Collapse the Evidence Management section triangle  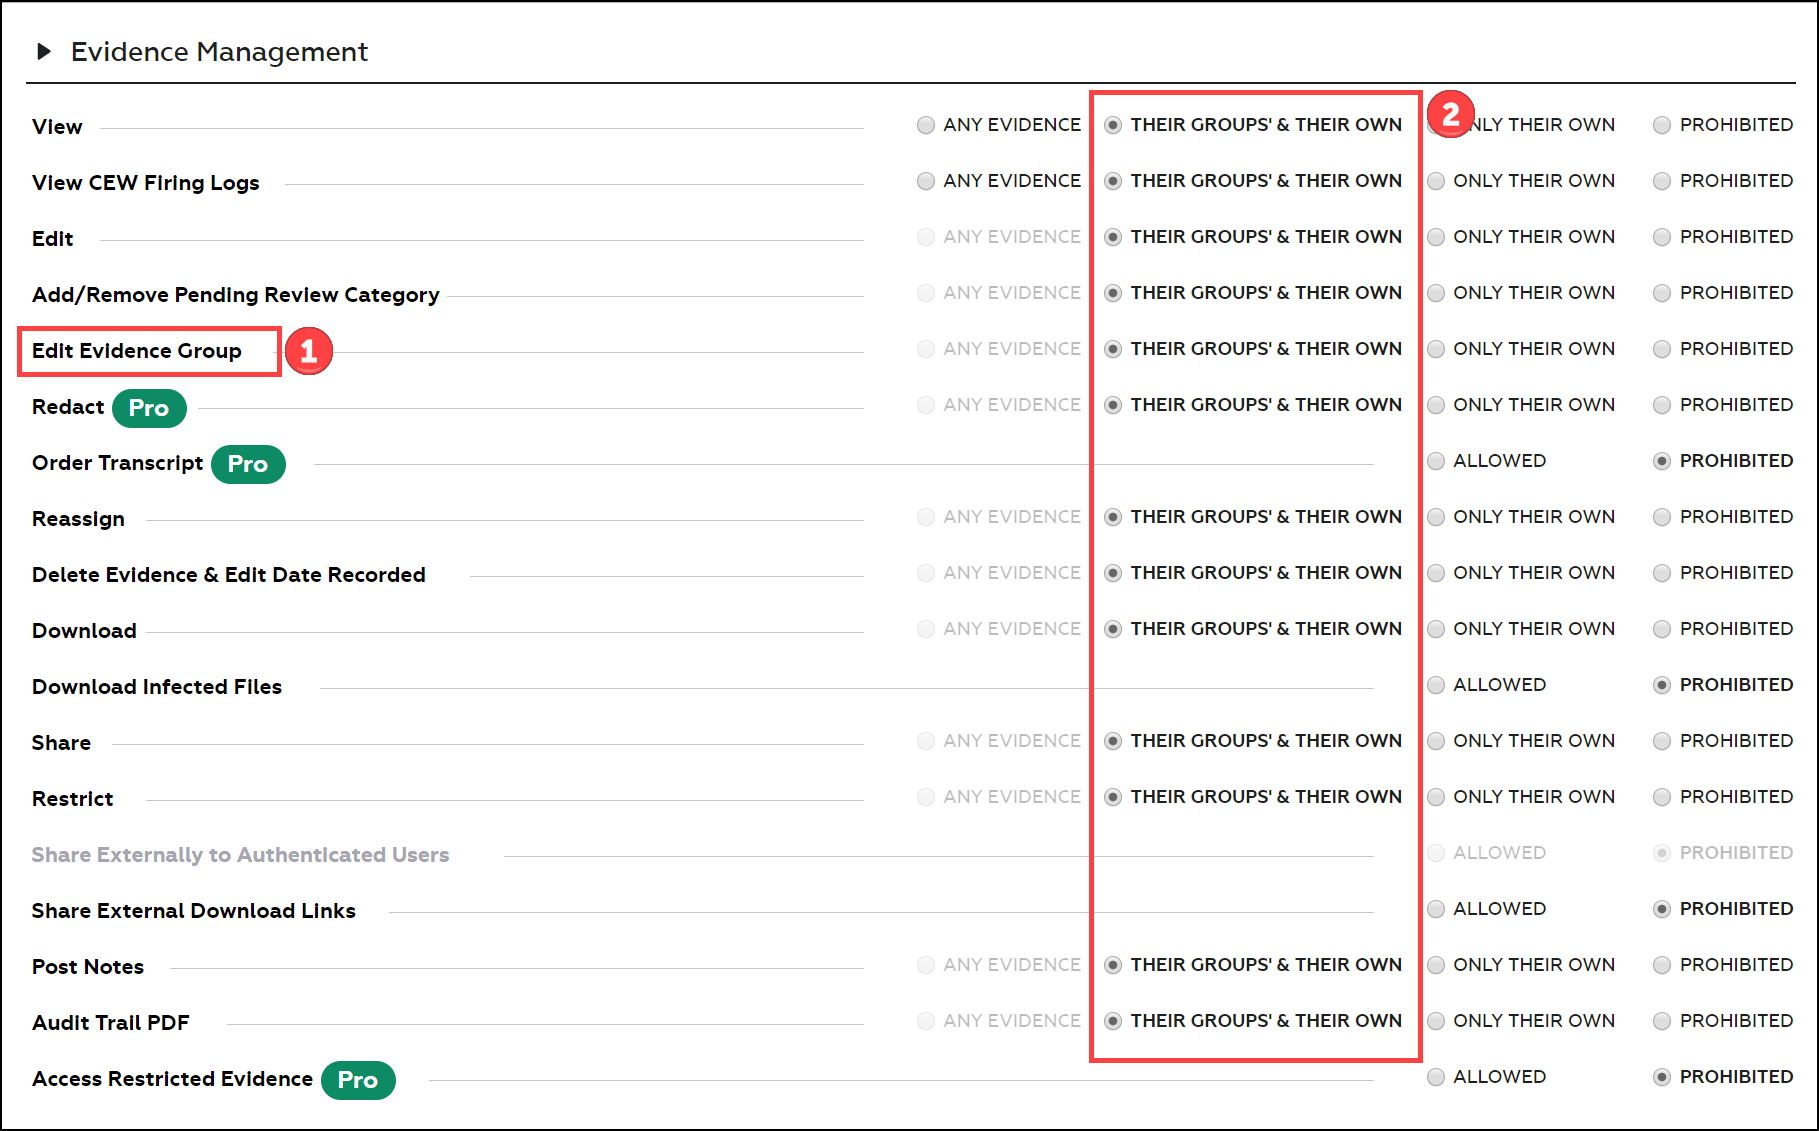tap(43, 51)
